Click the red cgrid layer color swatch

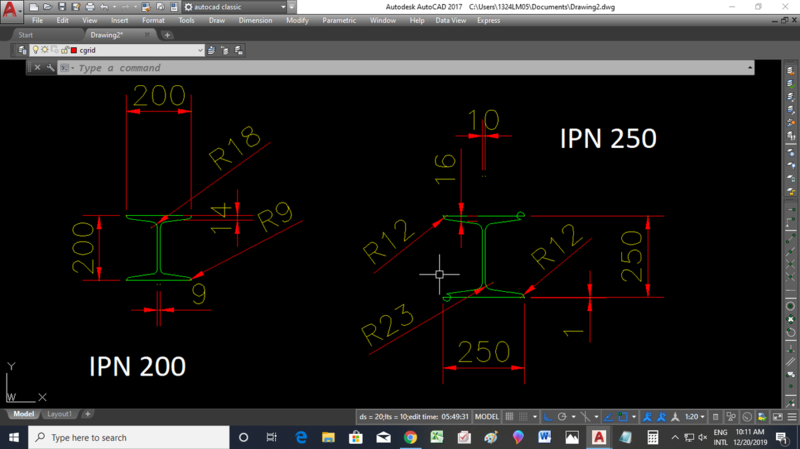coord(74,50)
